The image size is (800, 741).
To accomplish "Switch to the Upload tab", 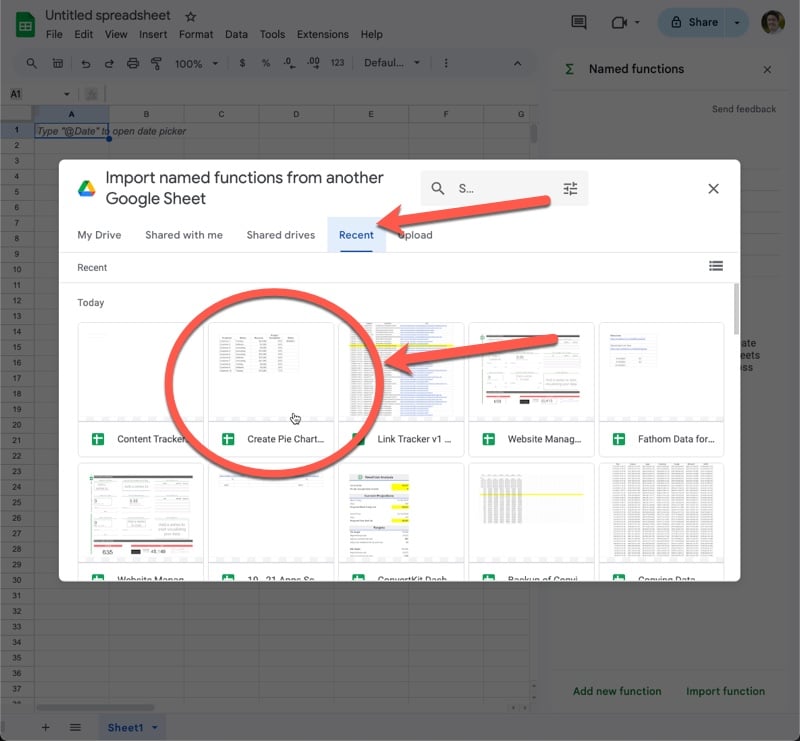I will pyautogui.click(x=415, y=235).
